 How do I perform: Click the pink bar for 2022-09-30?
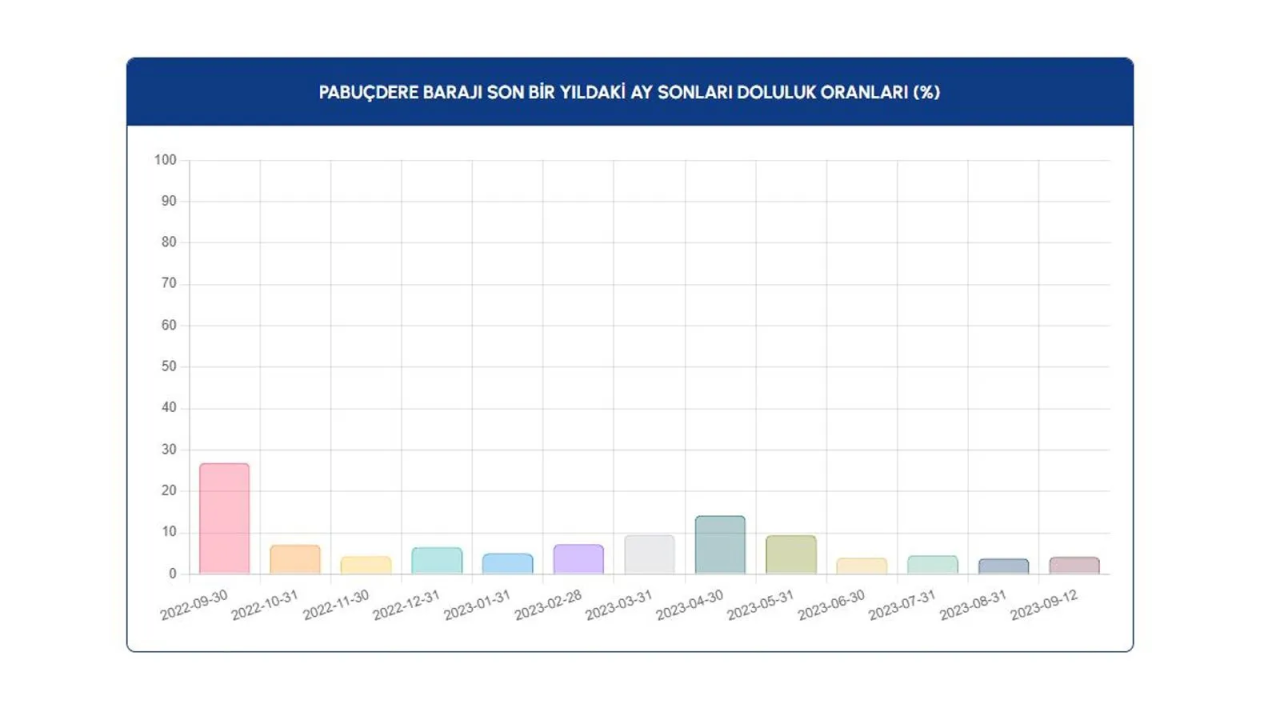click(224, 518)
